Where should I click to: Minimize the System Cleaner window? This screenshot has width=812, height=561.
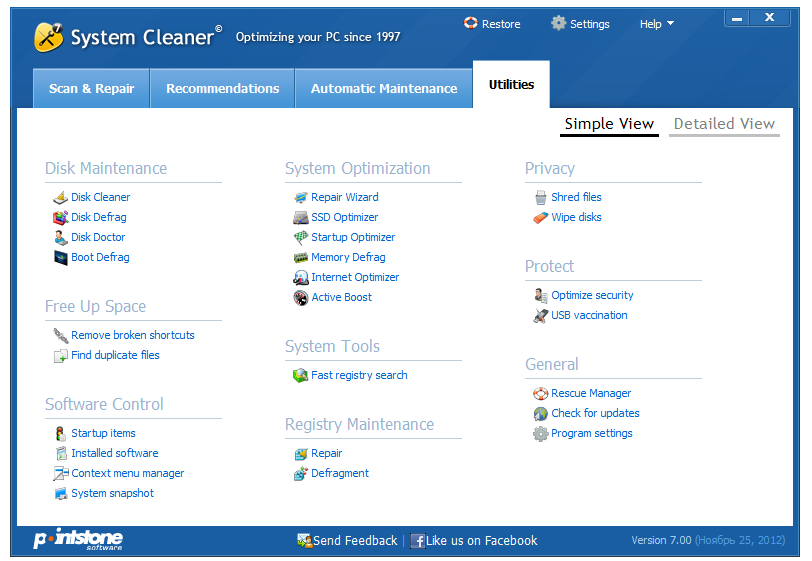tap(737, 18)
